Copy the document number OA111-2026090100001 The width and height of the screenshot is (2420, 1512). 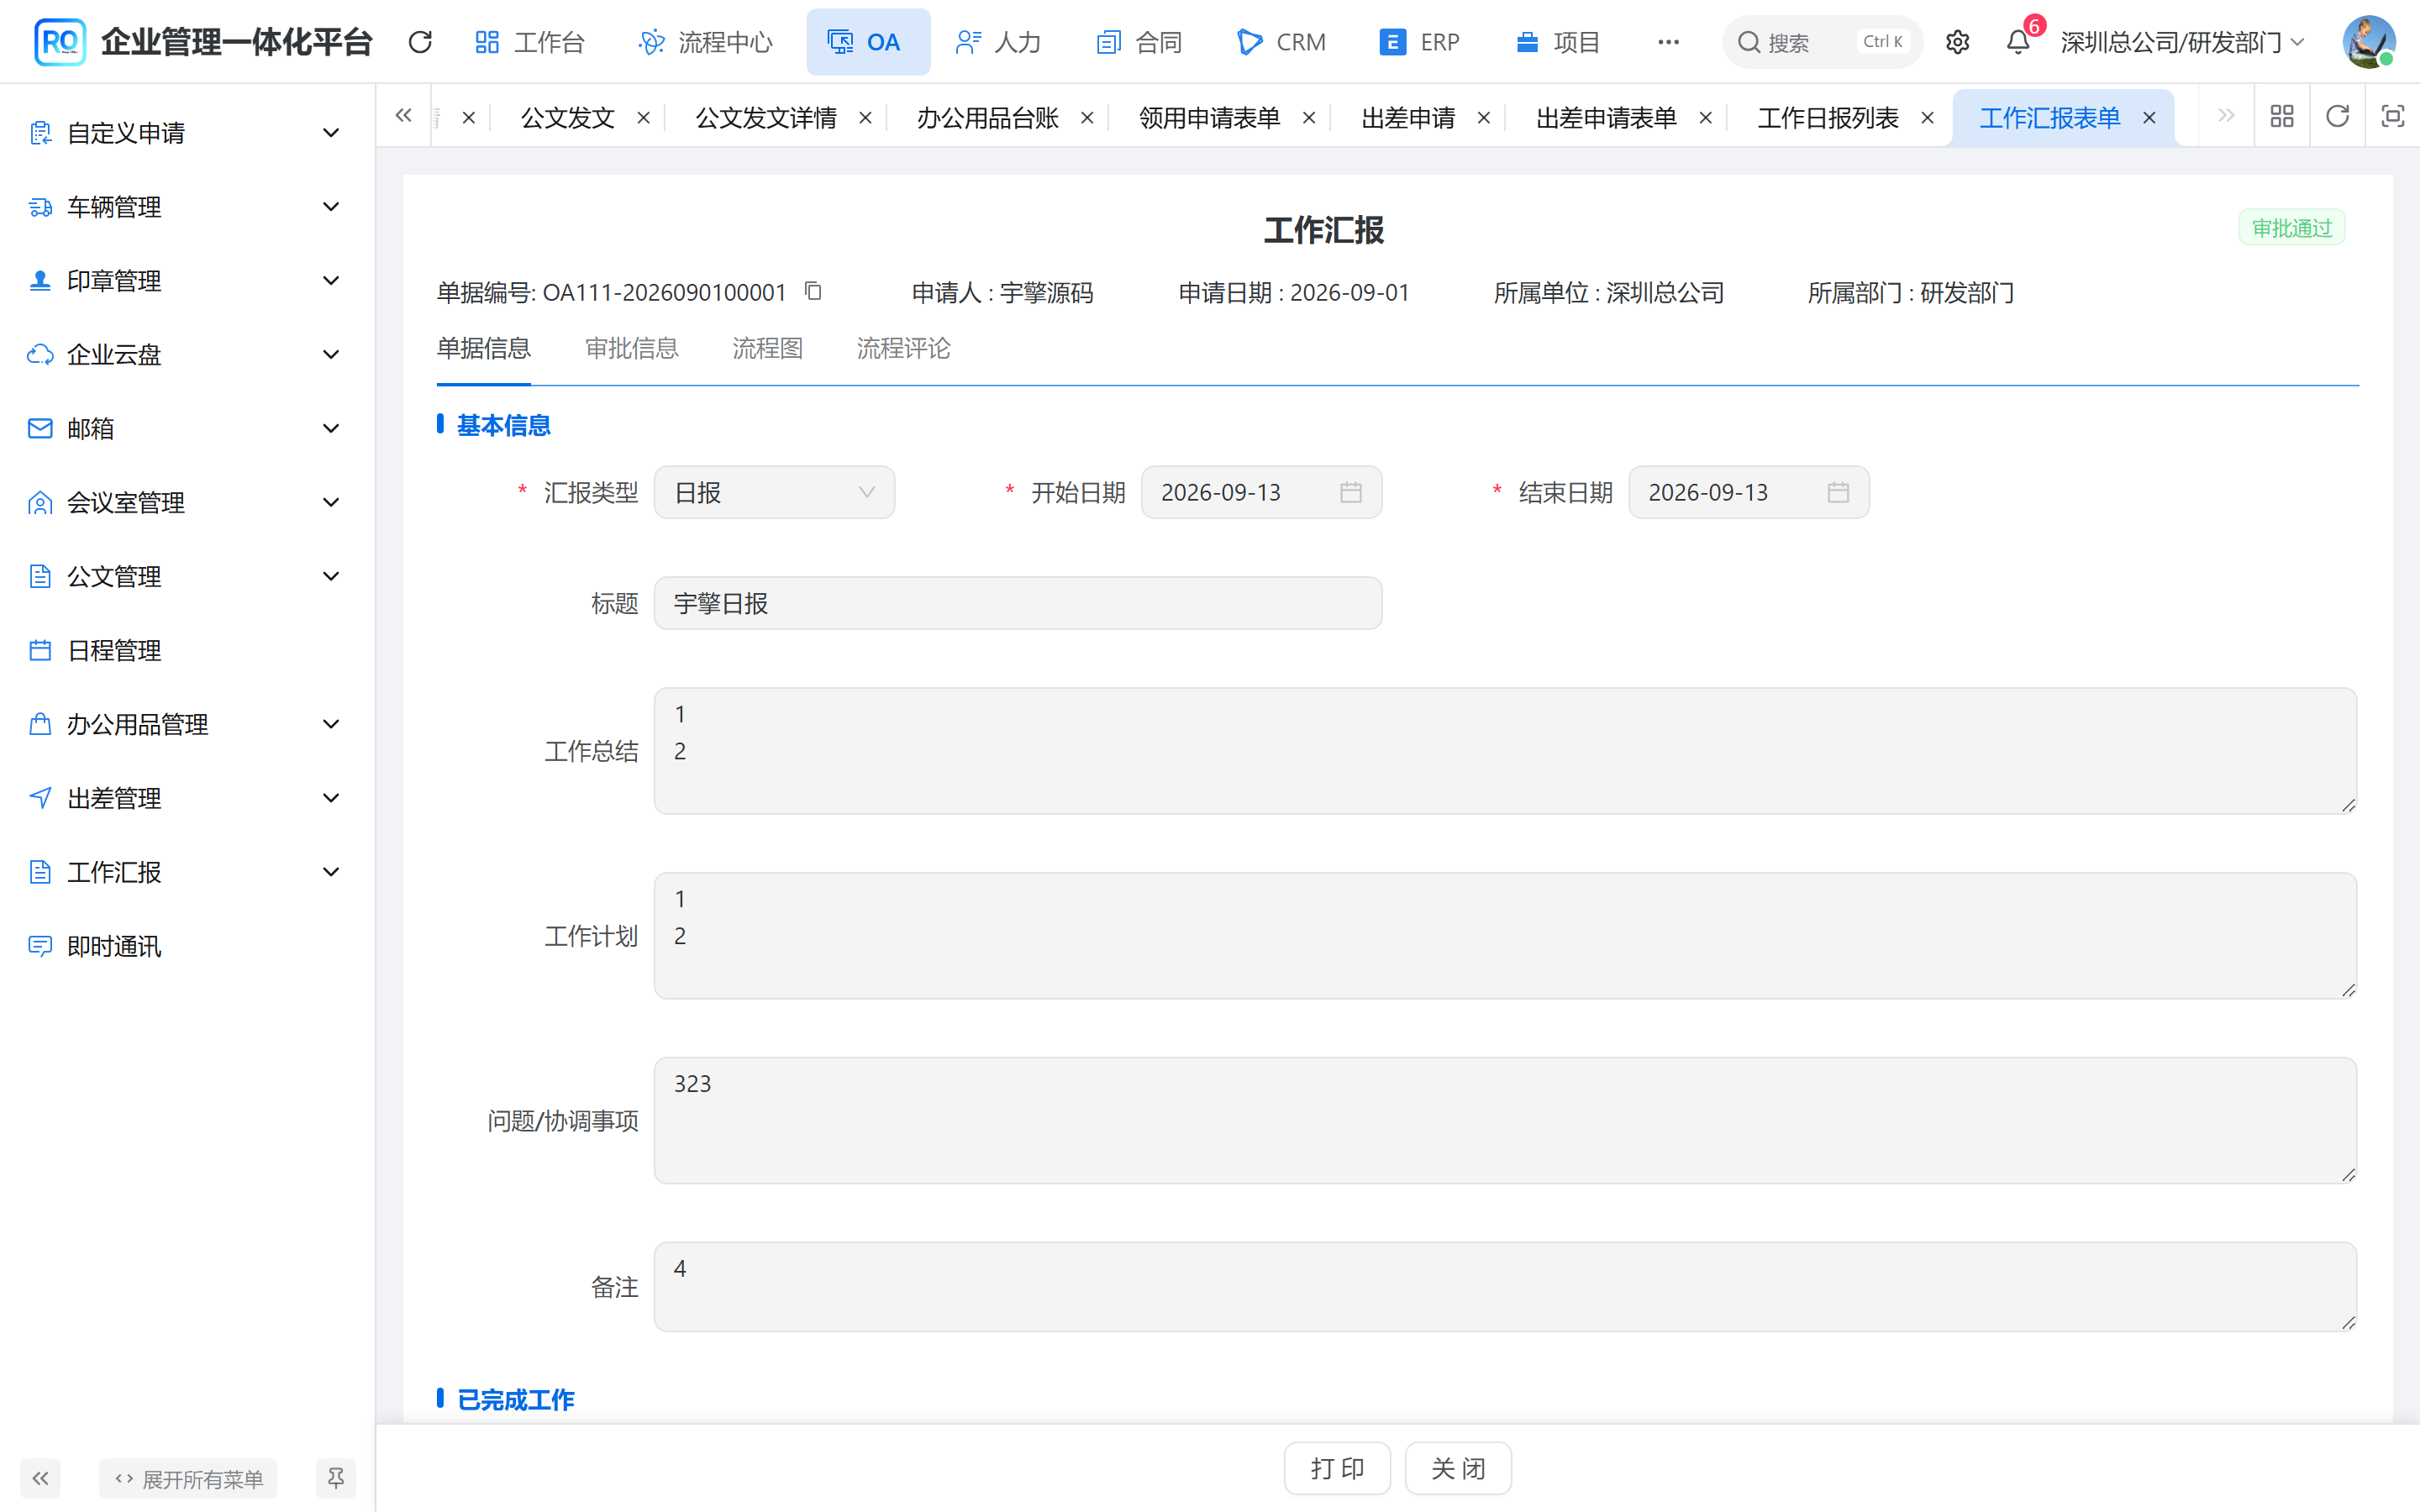(x=813, y=291)
